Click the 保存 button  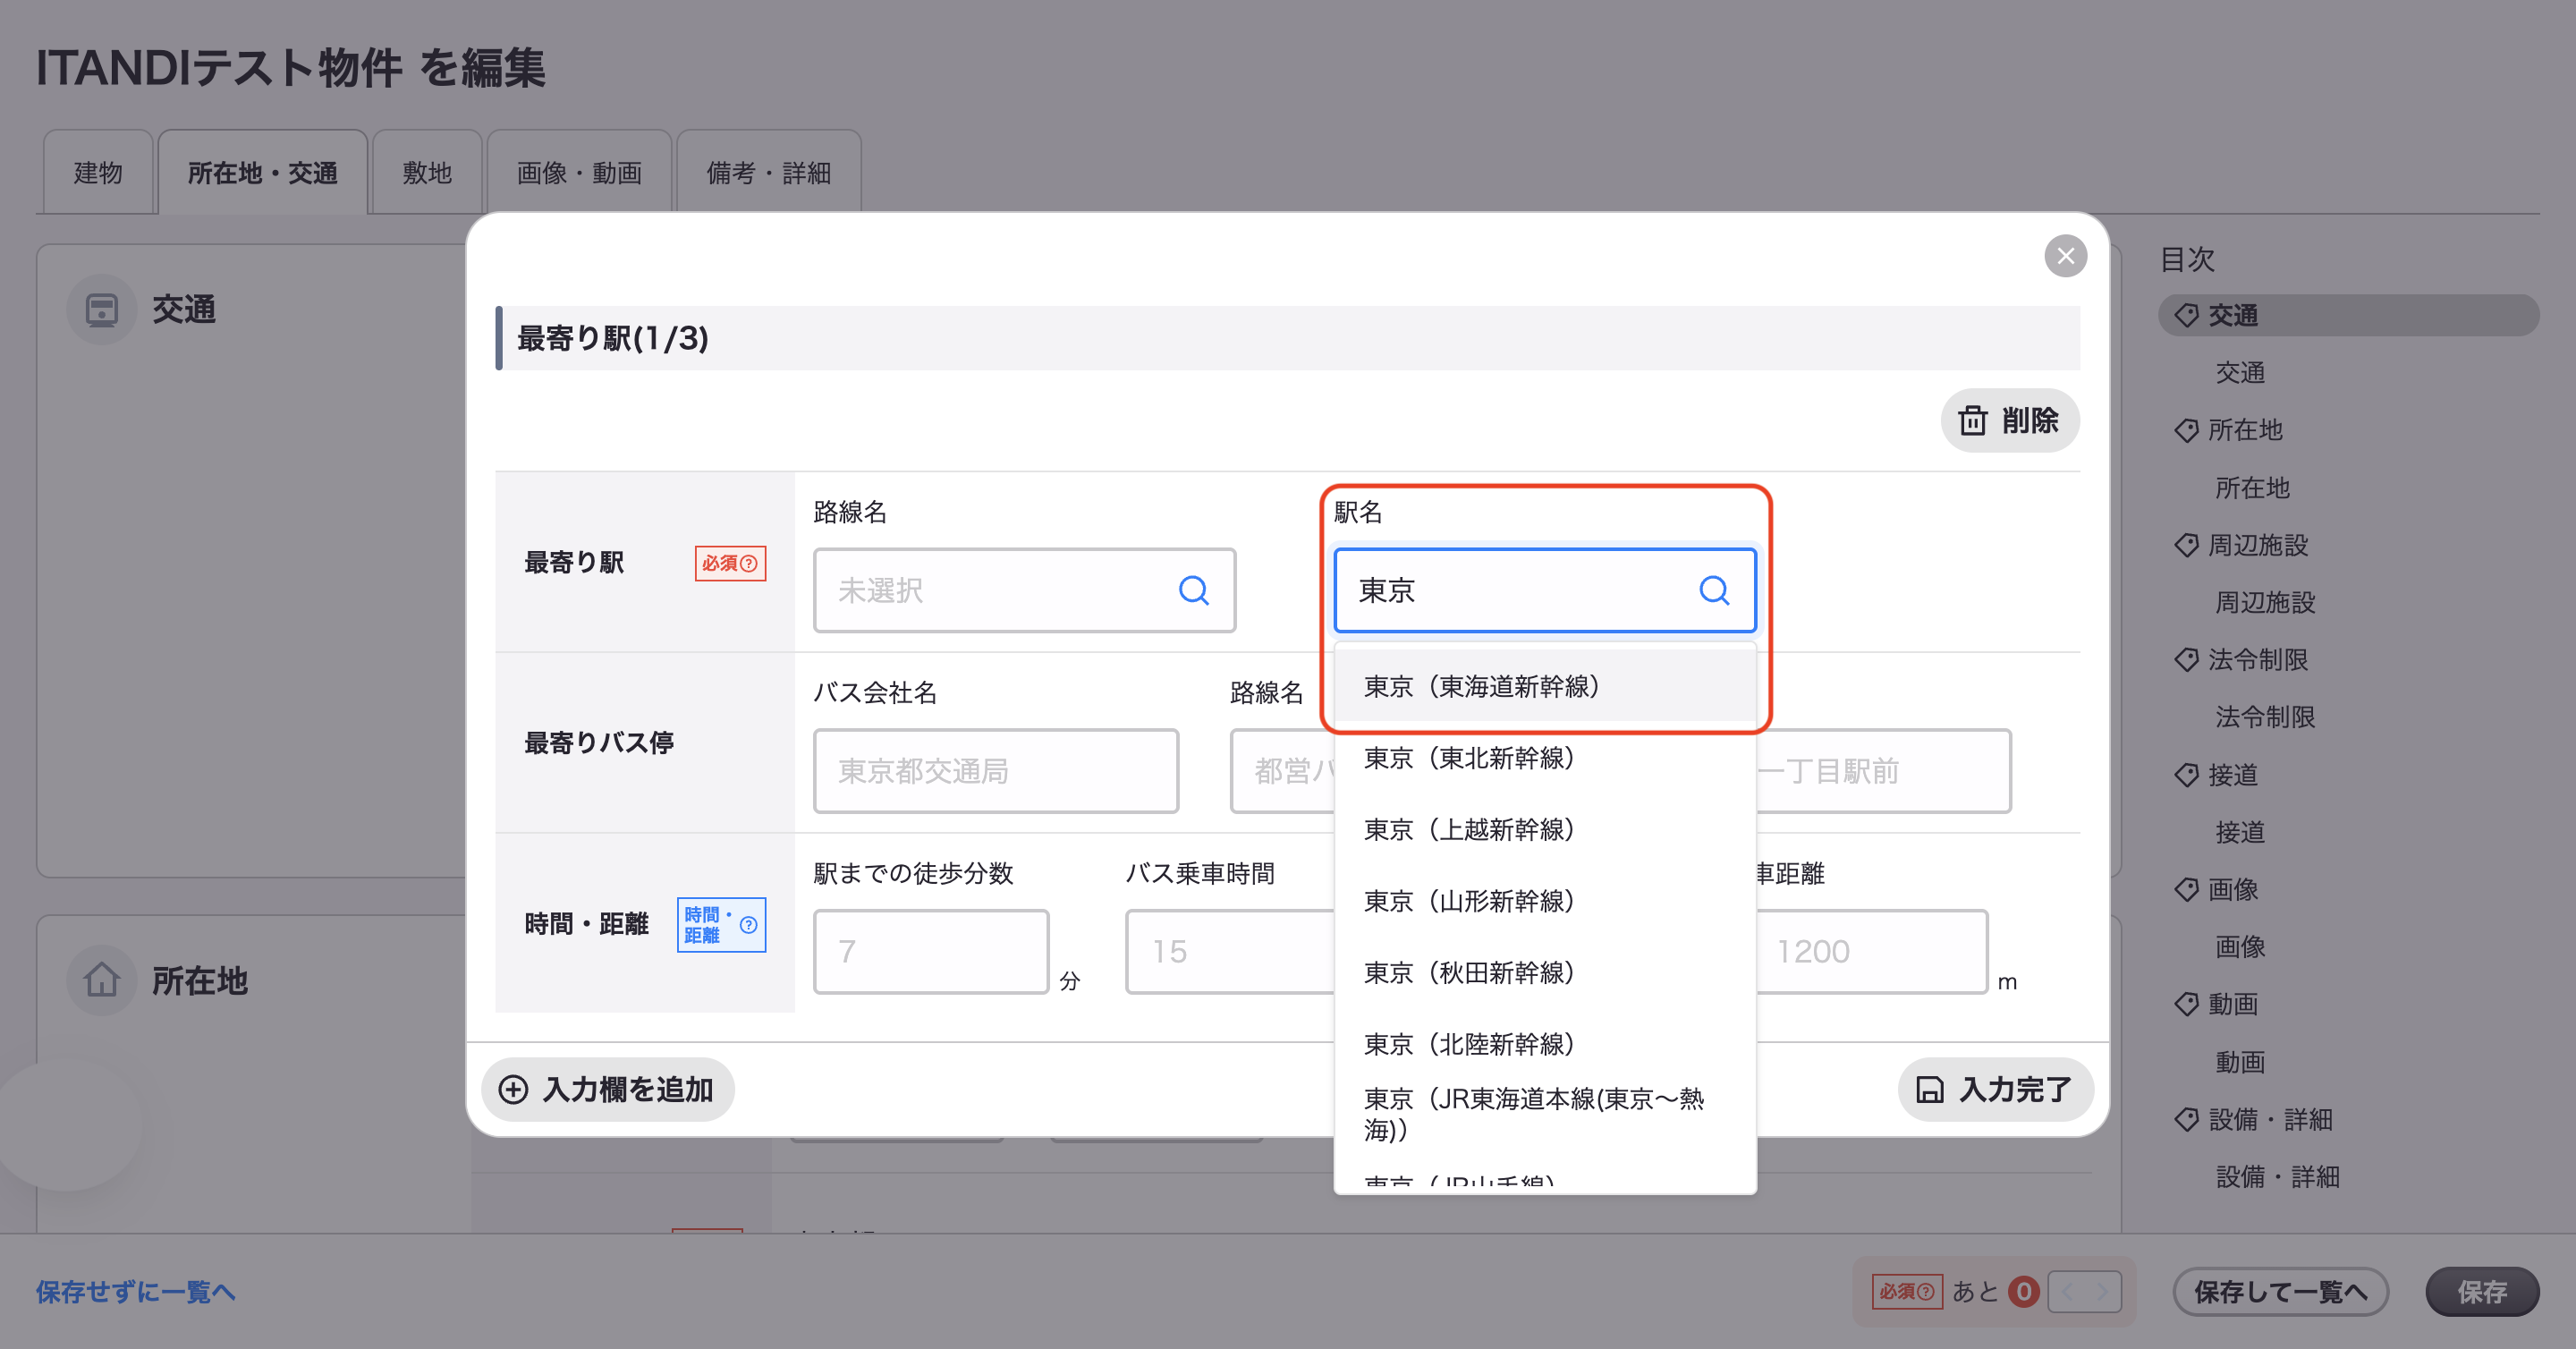coord(2482,1291)
